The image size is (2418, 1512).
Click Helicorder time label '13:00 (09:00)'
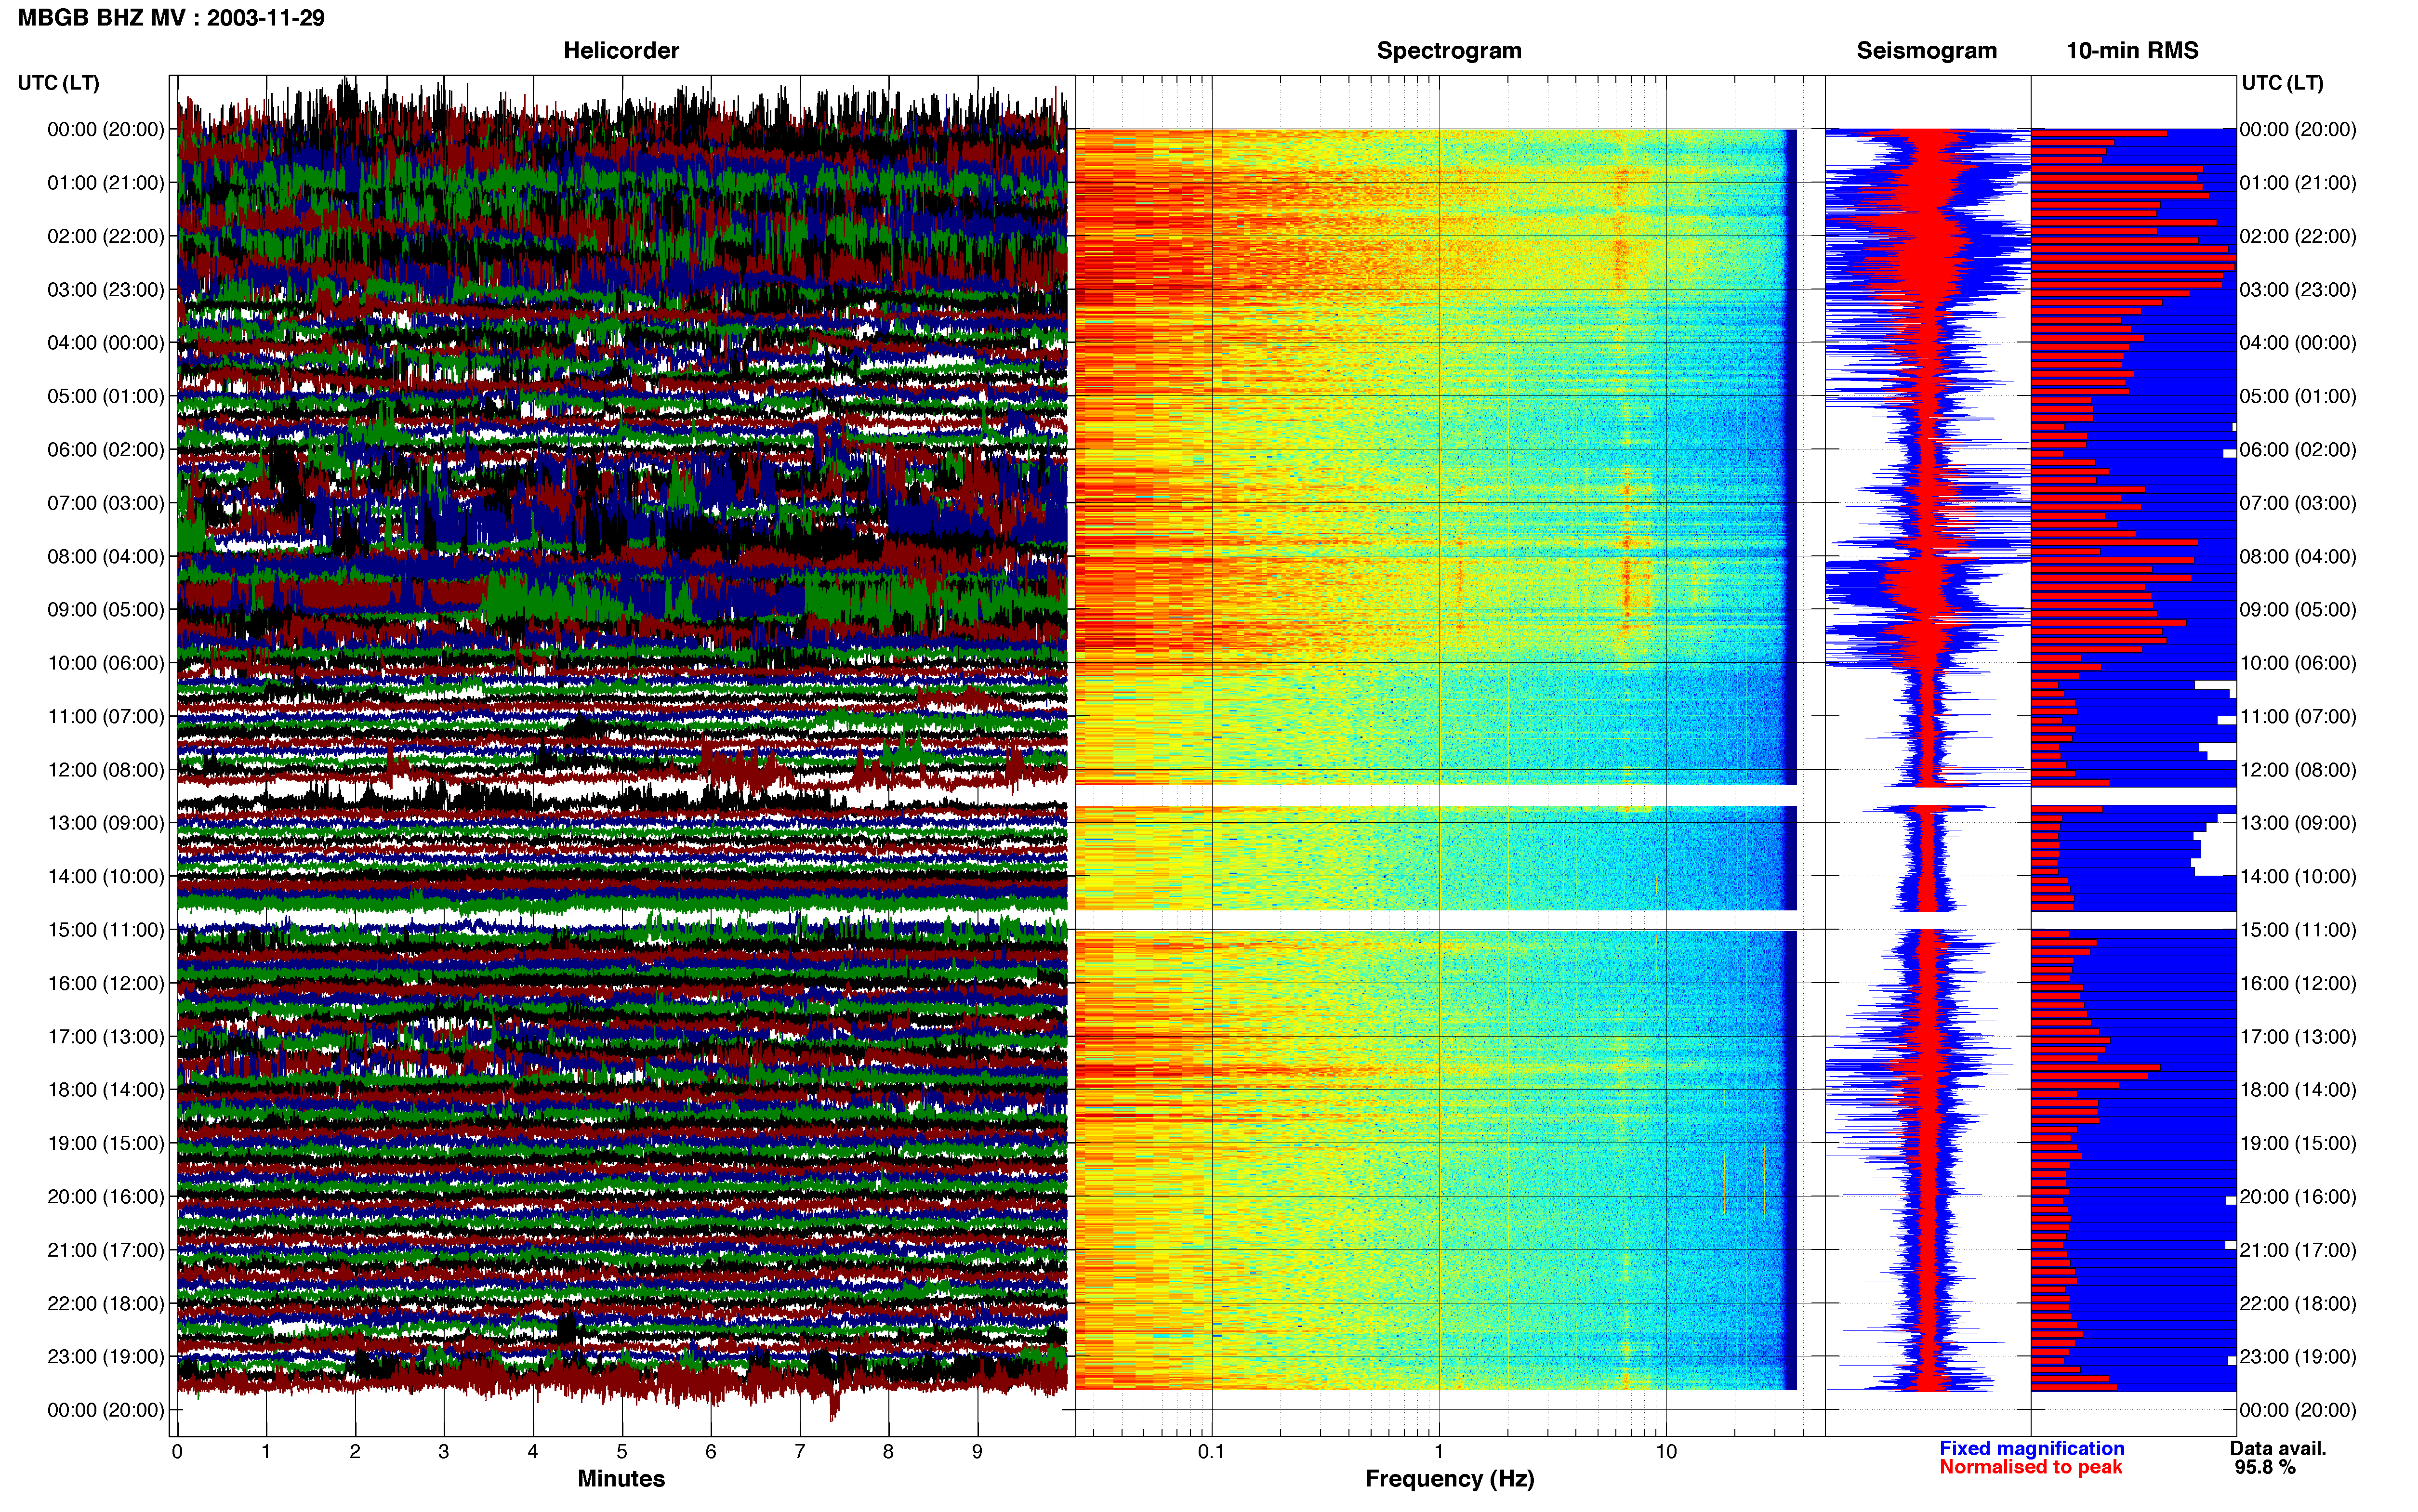point(106,823)
